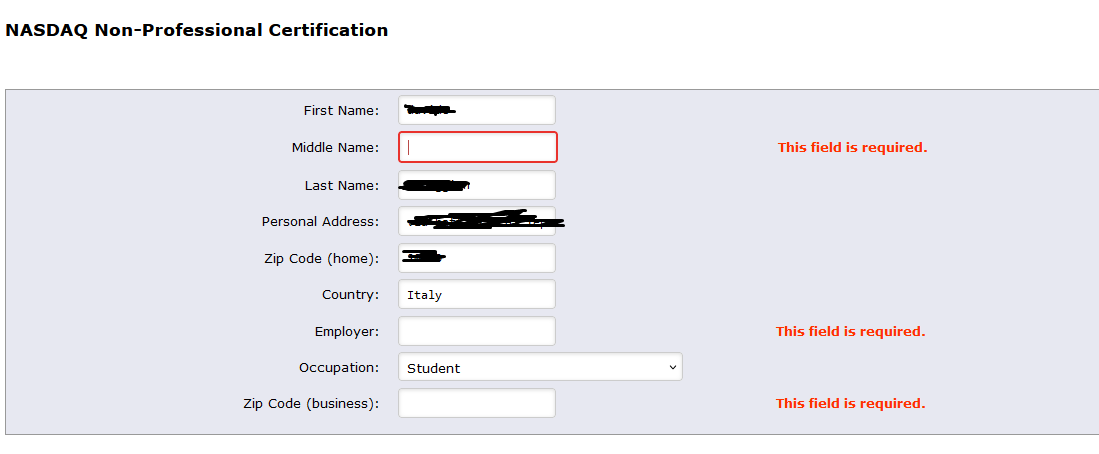Click the "Employer:" label
This screenshot has height=454, width=1099.
click(x=346, y=331)
